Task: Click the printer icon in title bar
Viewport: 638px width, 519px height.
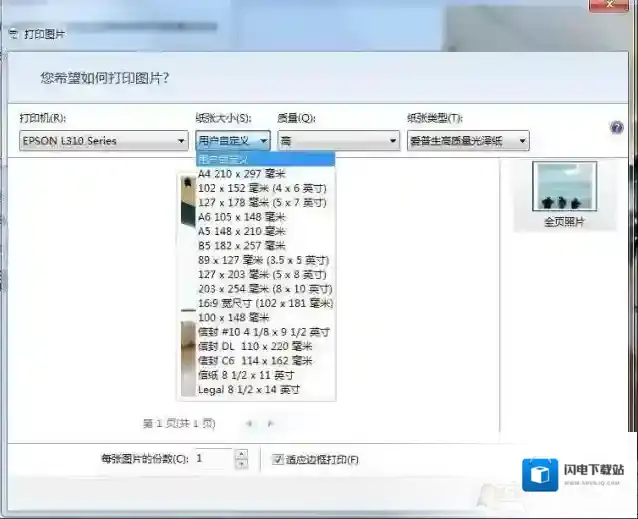Action: point(12,34)
